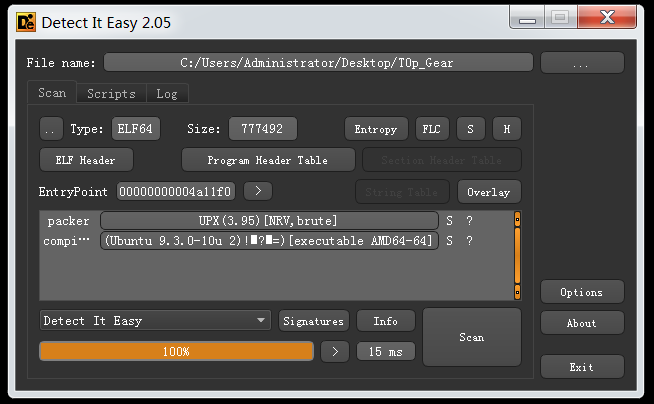The image size is (654, 404).
Task: Open the file browse button labeled "..."
Action: (582, 63)
